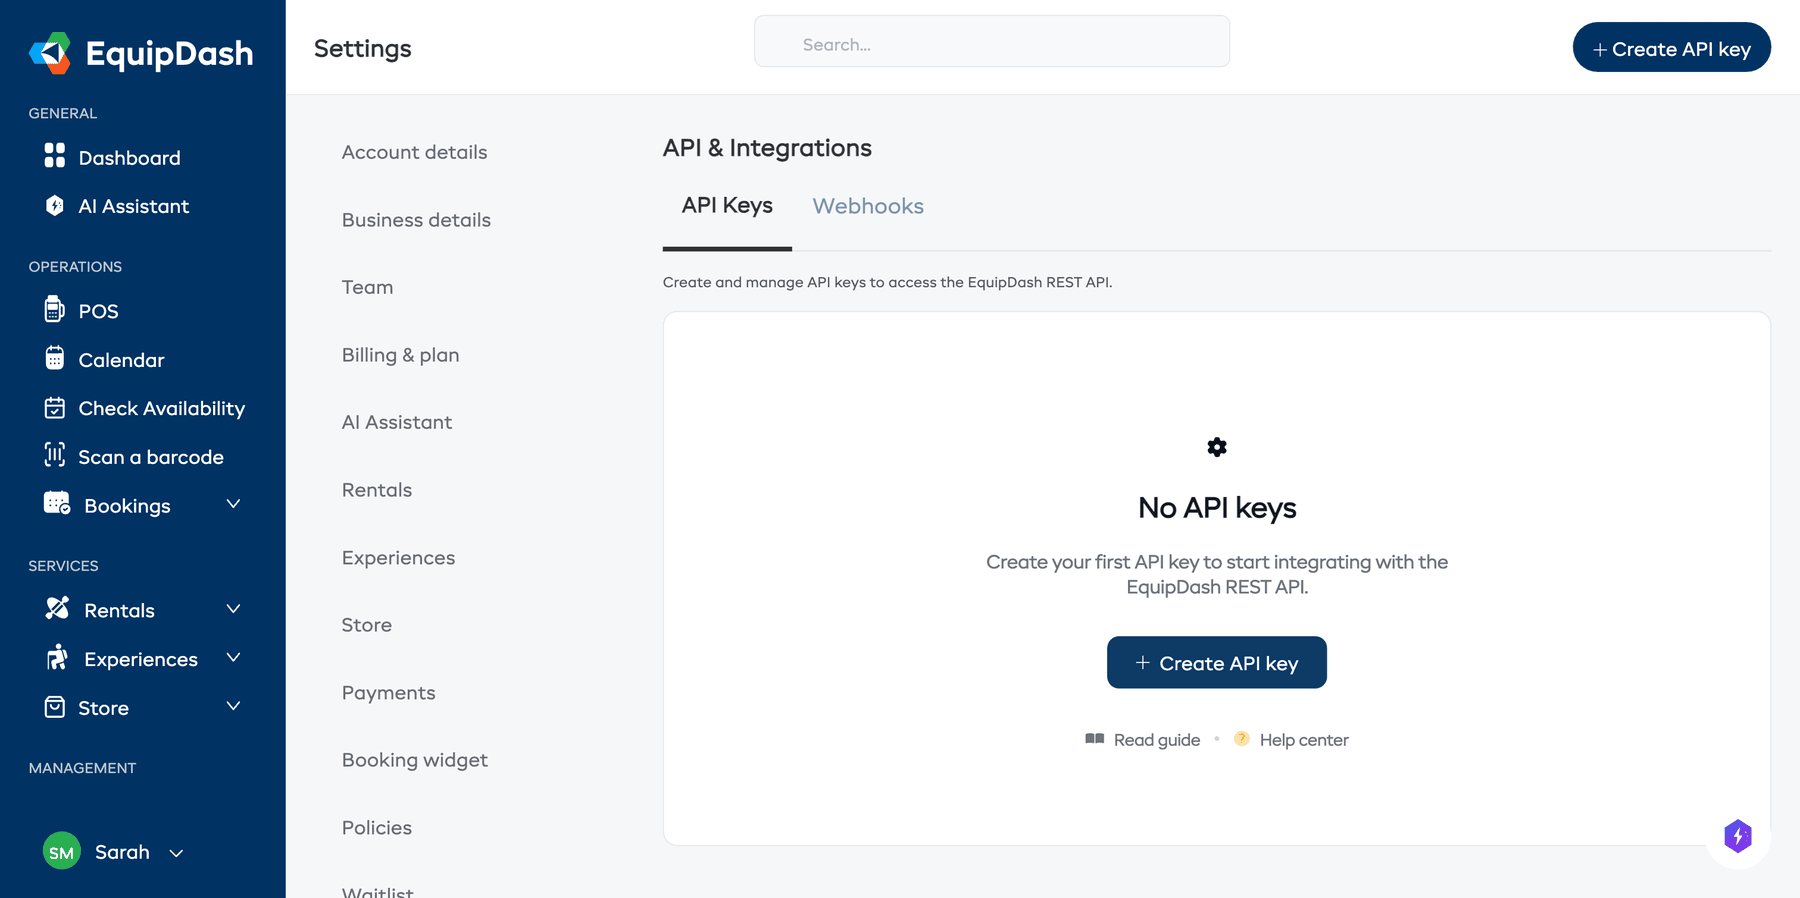The height and width of the screenshot is (898, 1800).
Task: Open Check Availability sidebar label
Action: pos(162,408)
